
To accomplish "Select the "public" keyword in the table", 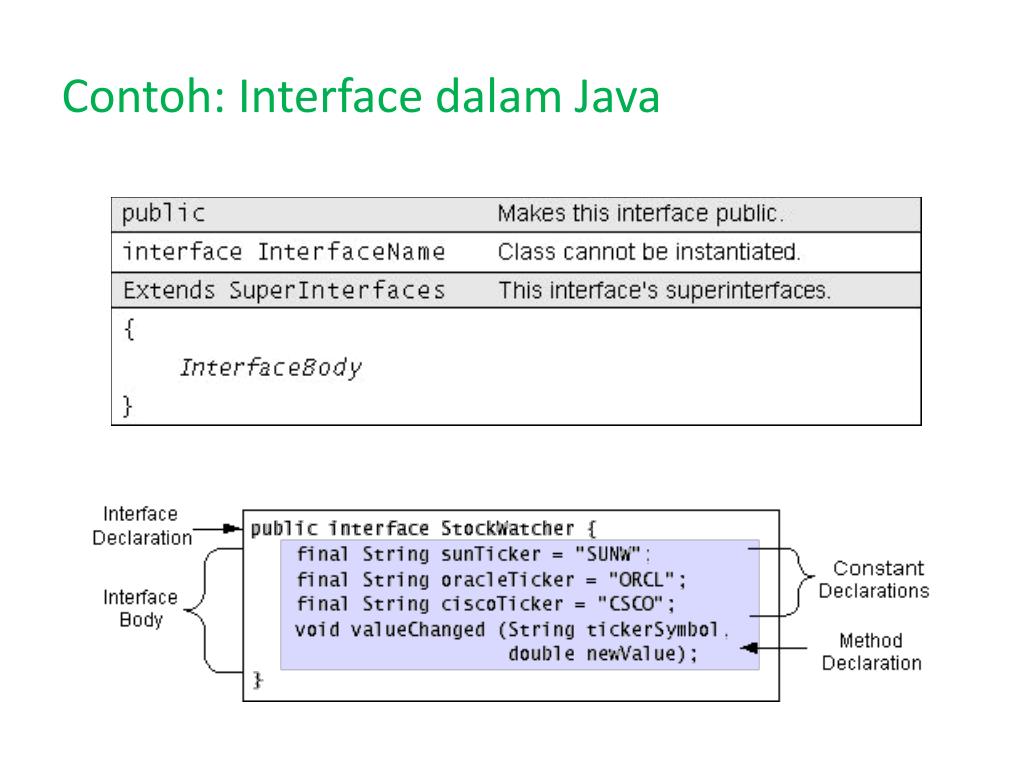I will click(x=163, y=214).
